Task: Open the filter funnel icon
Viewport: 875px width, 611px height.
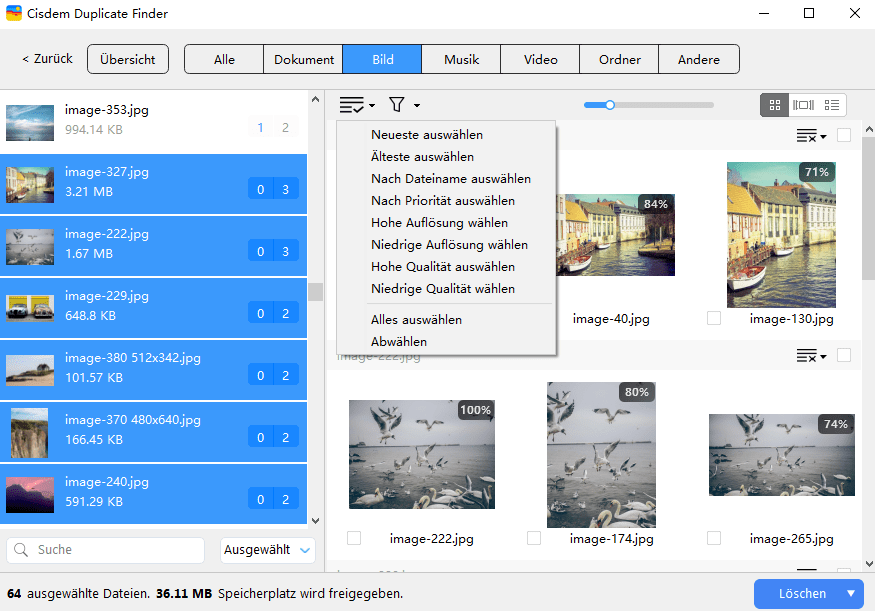Action: (397, 105)
